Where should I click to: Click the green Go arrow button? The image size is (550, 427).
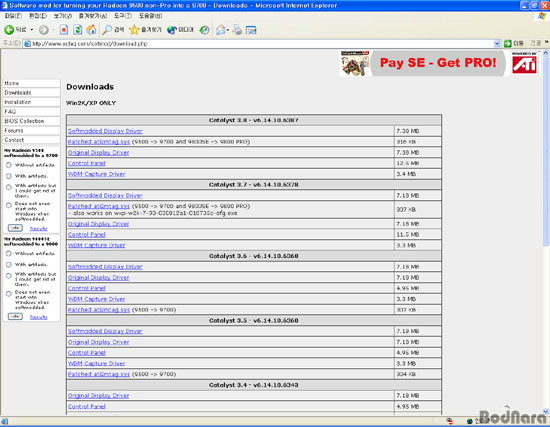pos(508,44)
